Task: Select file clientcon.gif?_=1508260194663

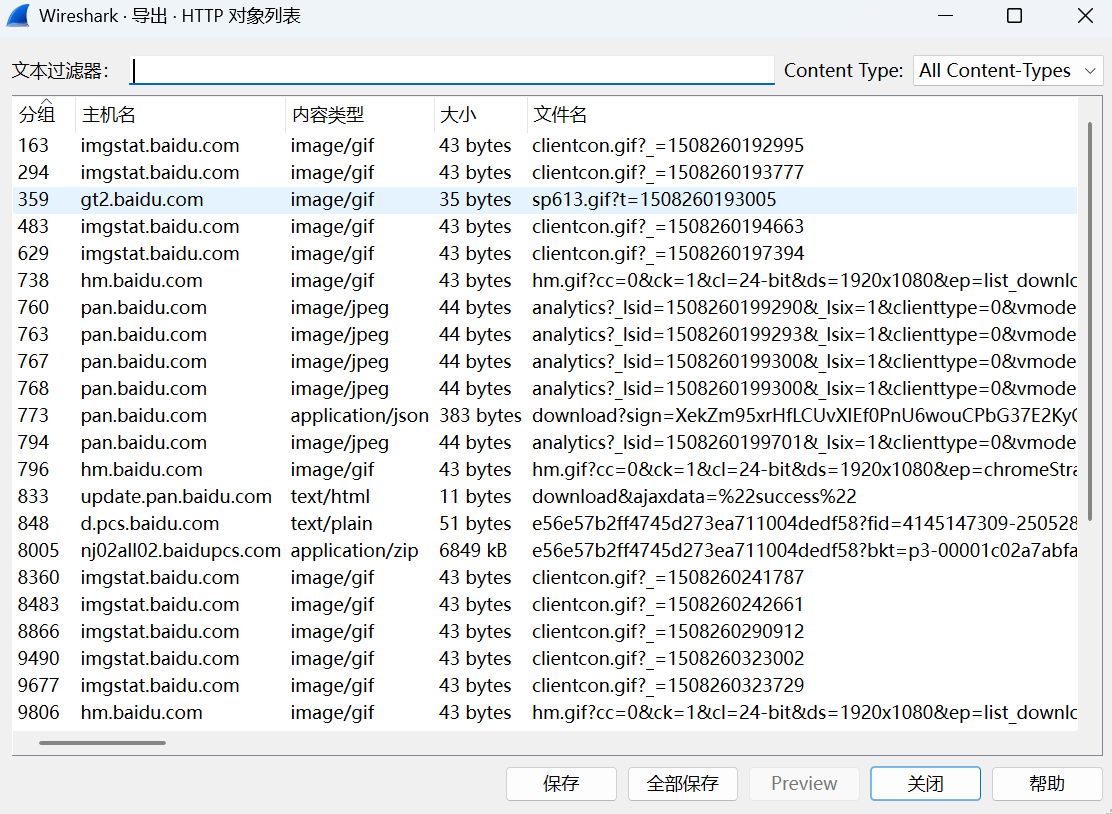Action: tap(668, 227)
